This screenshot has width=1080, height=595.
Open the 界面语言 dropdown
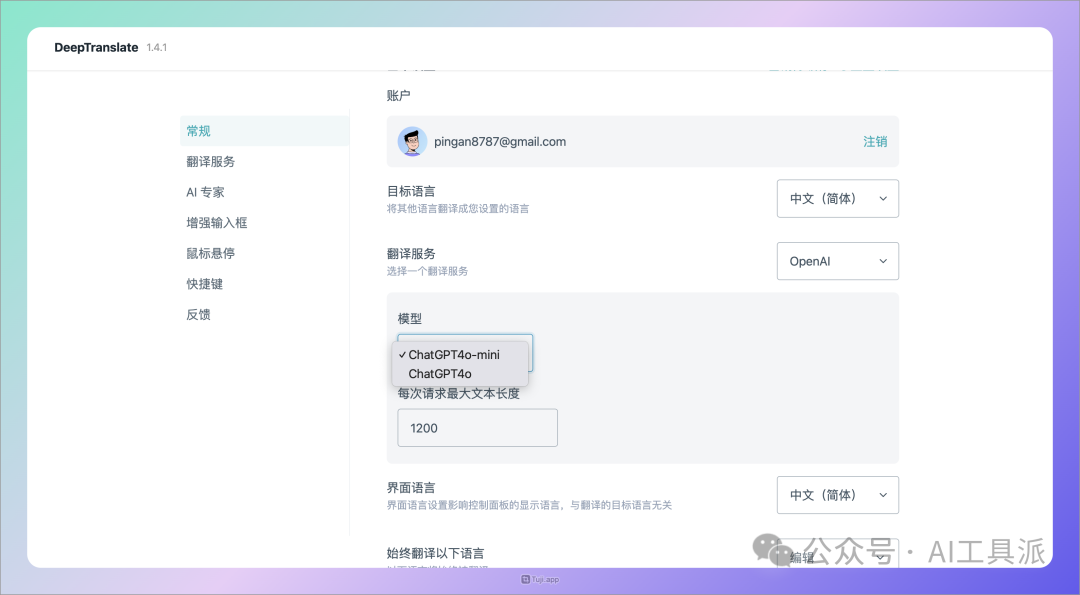(838, 495)
